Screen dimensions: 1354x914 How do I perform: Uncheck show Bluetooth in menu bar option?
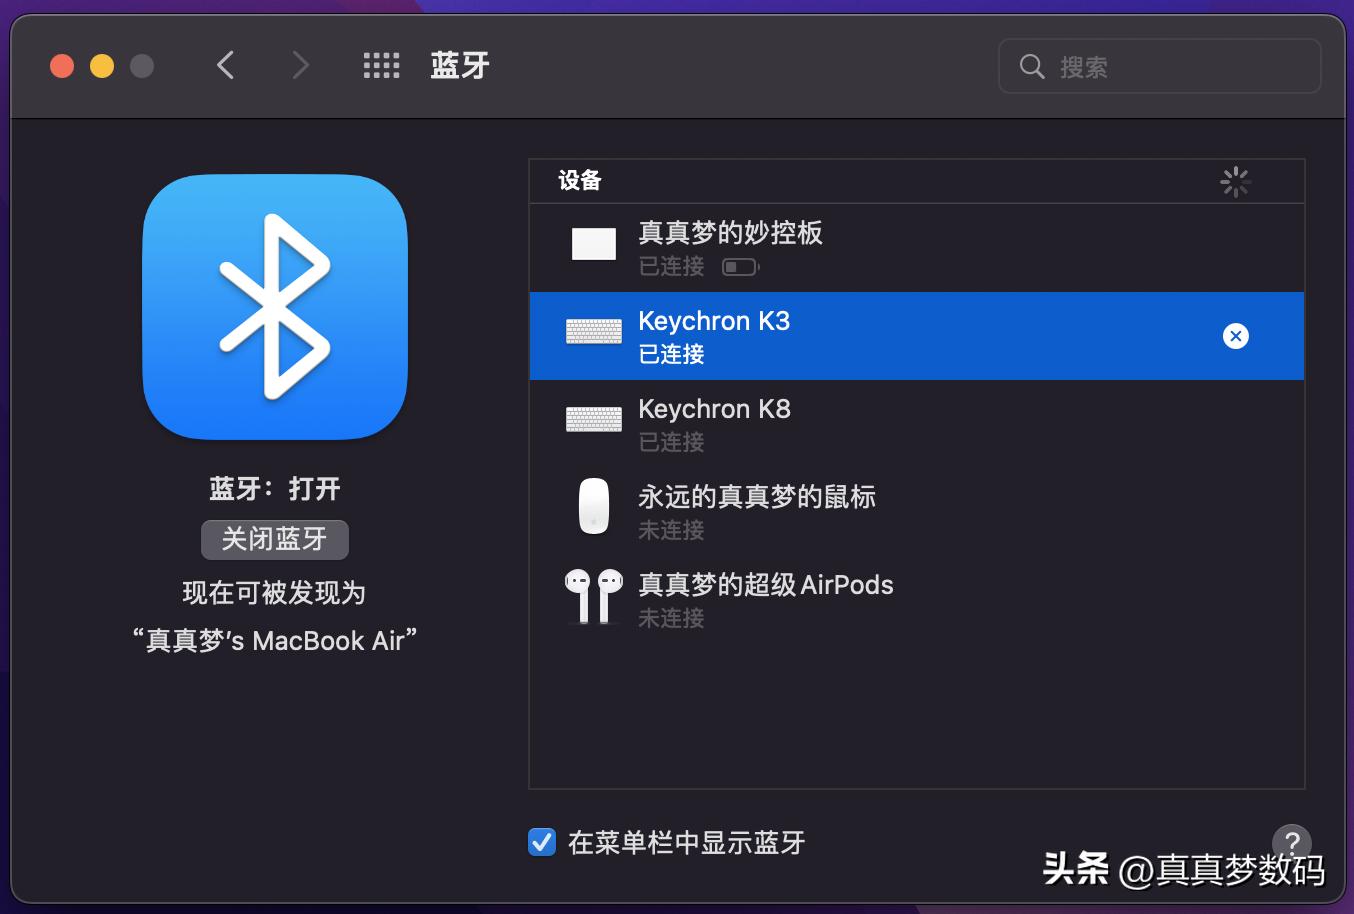[541, 843]
